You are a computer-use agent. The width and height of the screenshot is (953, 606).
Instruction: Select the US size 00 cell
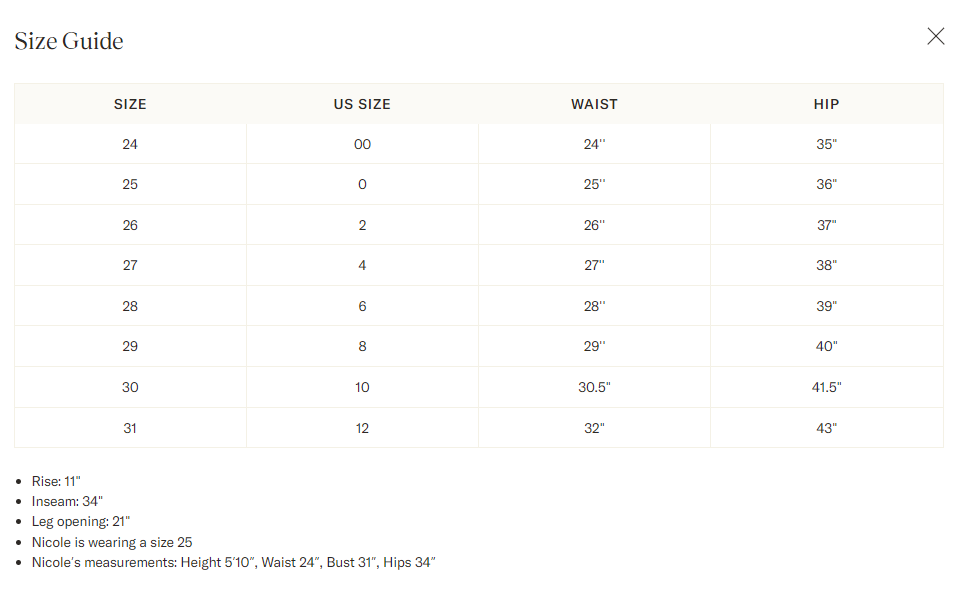(x=362, y=144)
